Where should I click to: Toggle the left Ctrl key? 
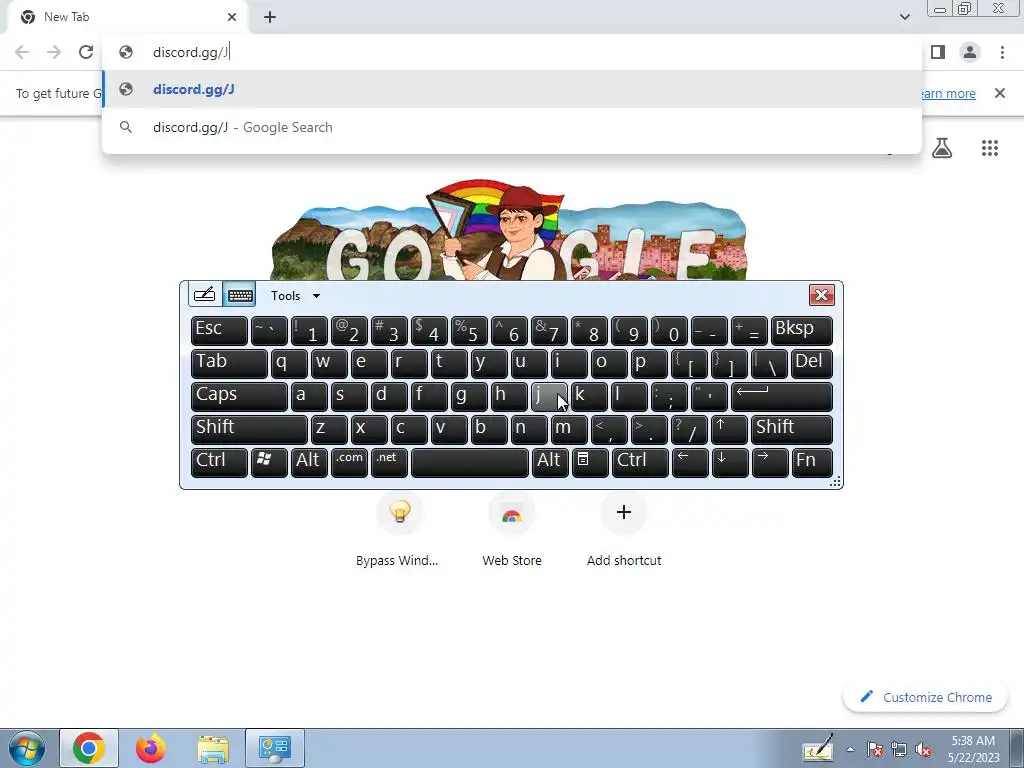pos(219,463)
